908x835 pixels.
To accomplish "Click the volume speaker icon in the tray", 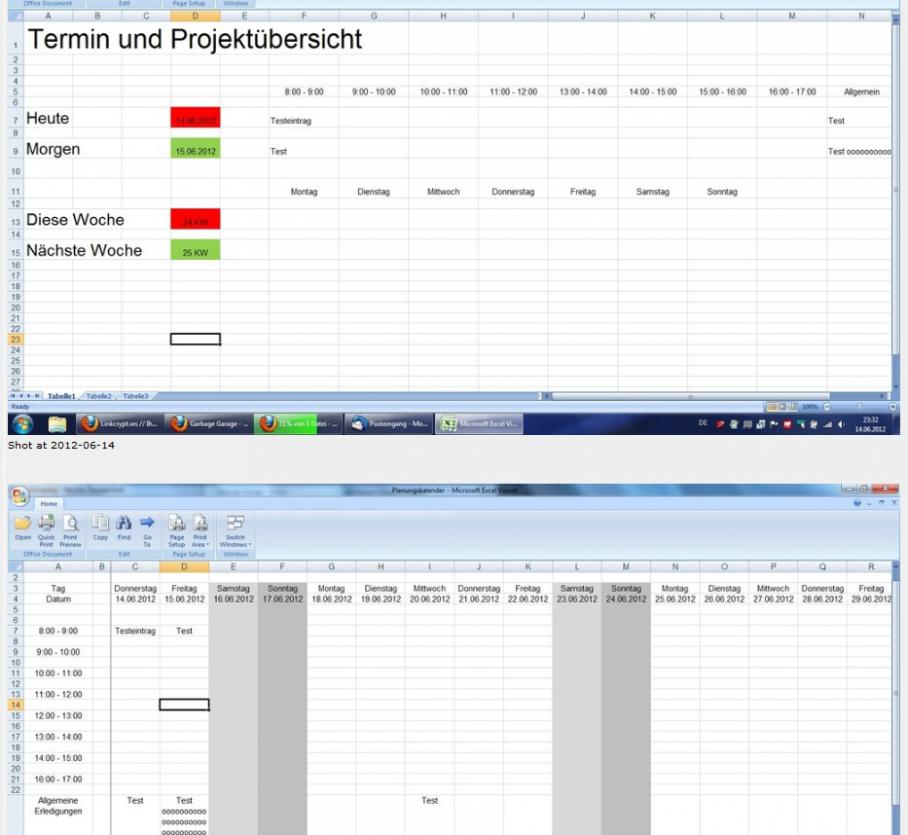I will pos(841,424).
